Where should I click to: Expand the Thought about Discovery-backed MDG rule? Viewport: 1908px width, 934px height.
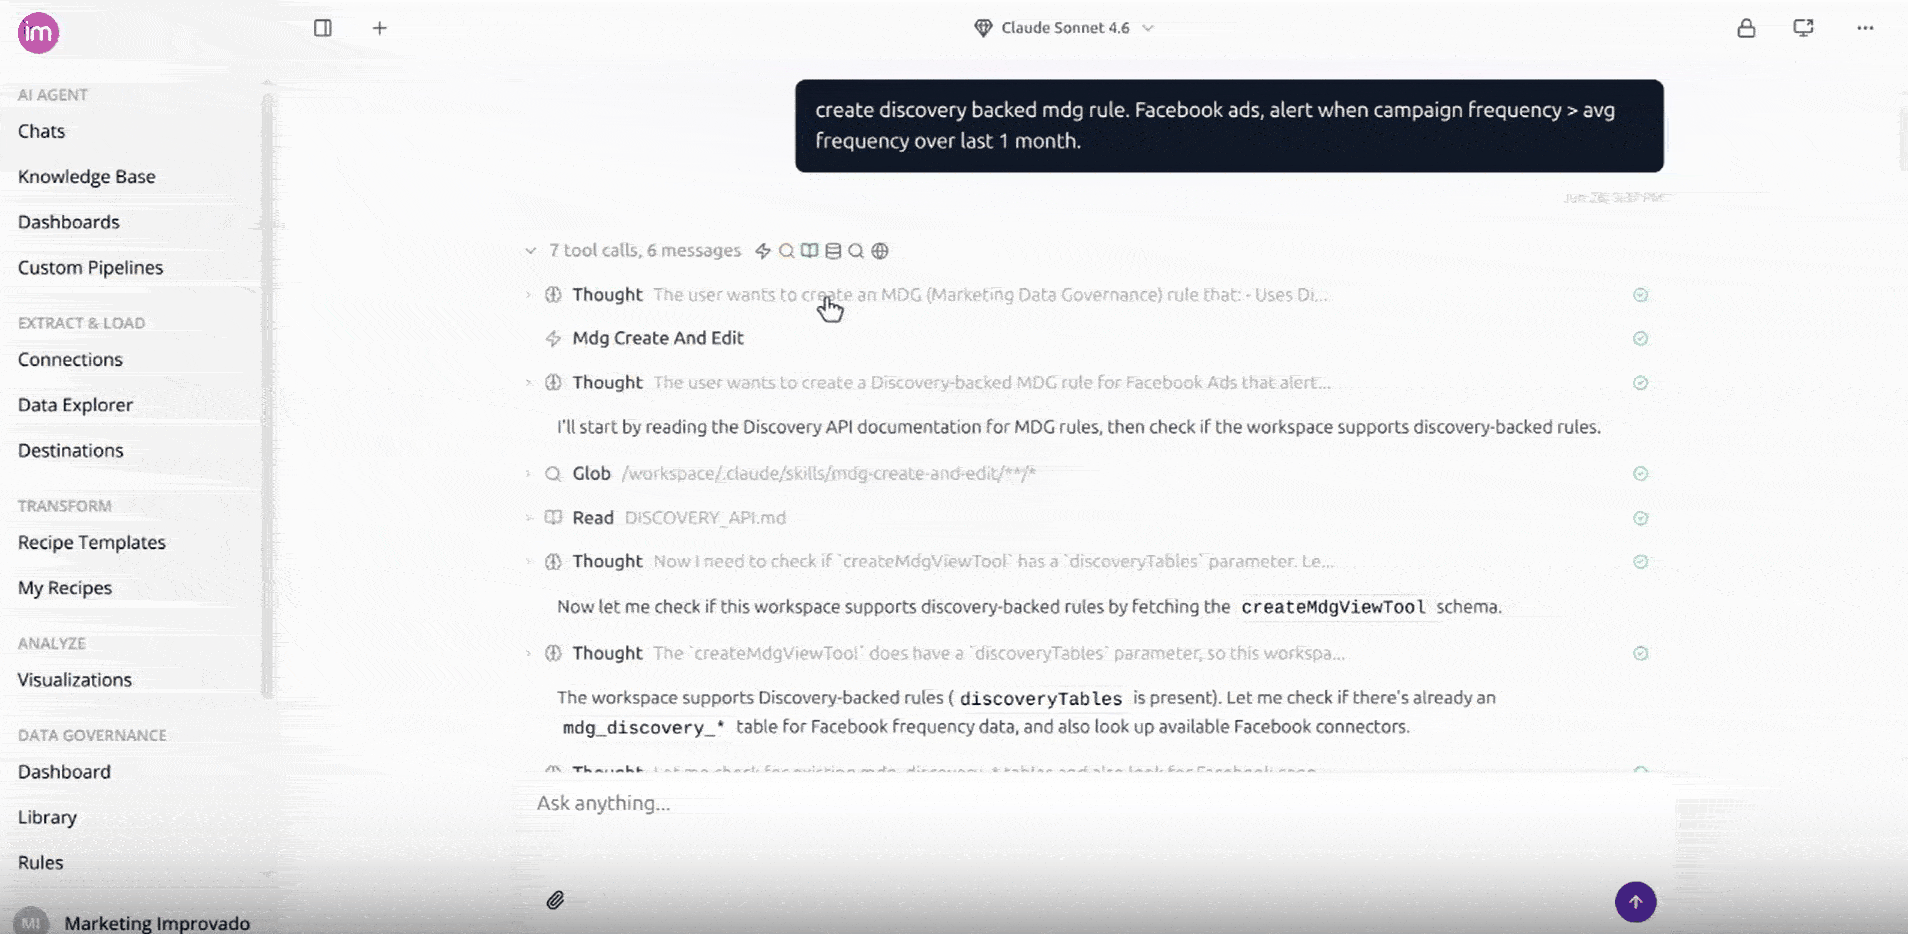[x=528, y=383]
